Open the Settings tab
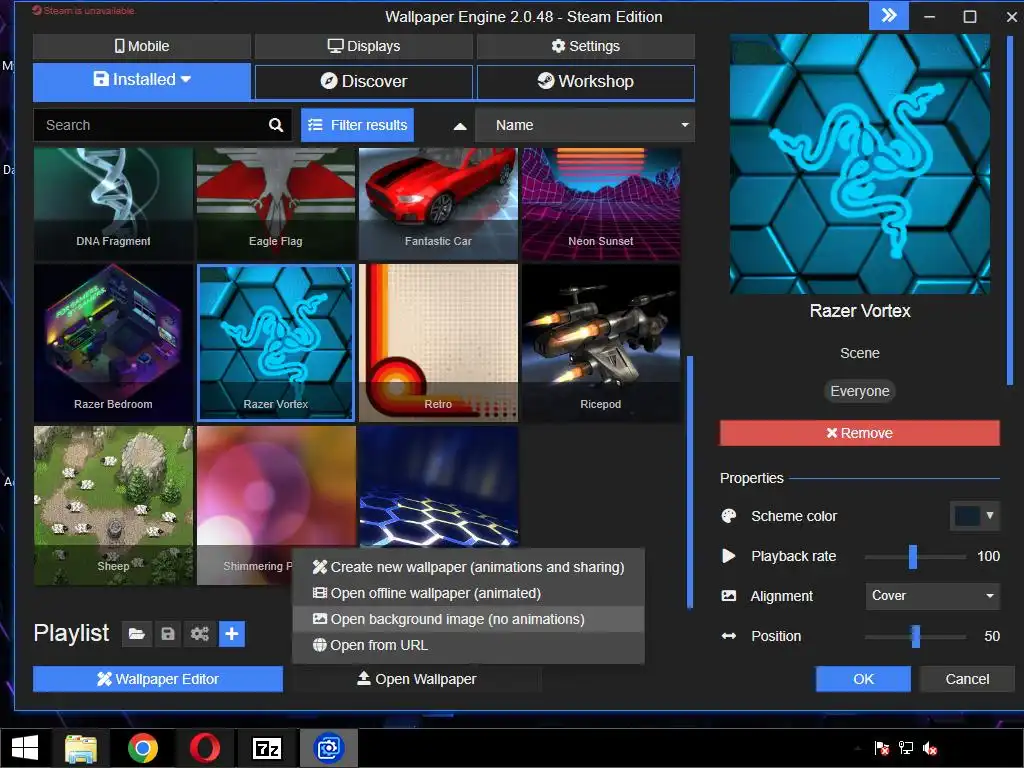This screenshot has height=768, width=1024. (586, 46)
